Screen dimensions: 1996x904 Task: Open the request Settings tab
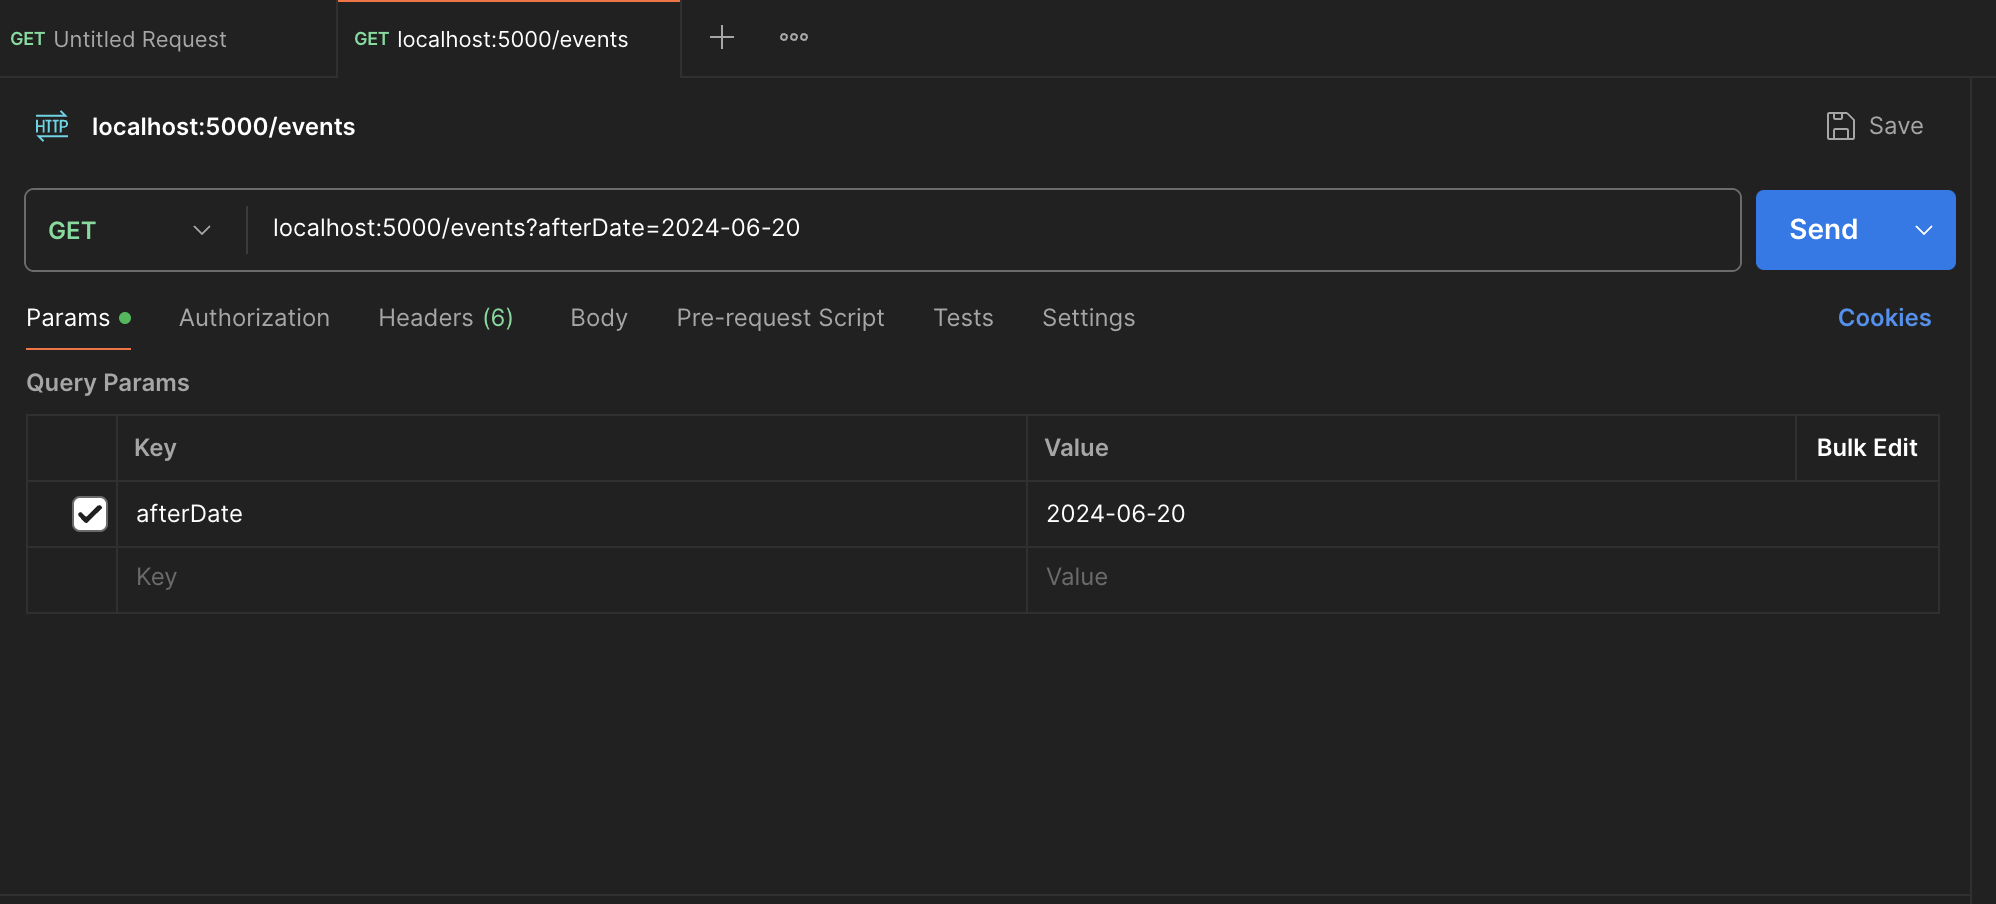1088,318
